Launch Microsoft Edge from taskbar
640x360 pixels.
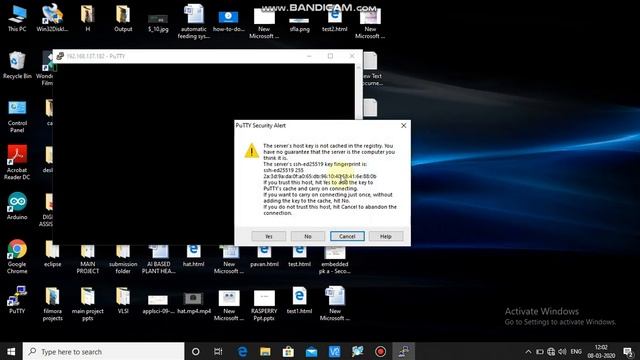[242, 351]
